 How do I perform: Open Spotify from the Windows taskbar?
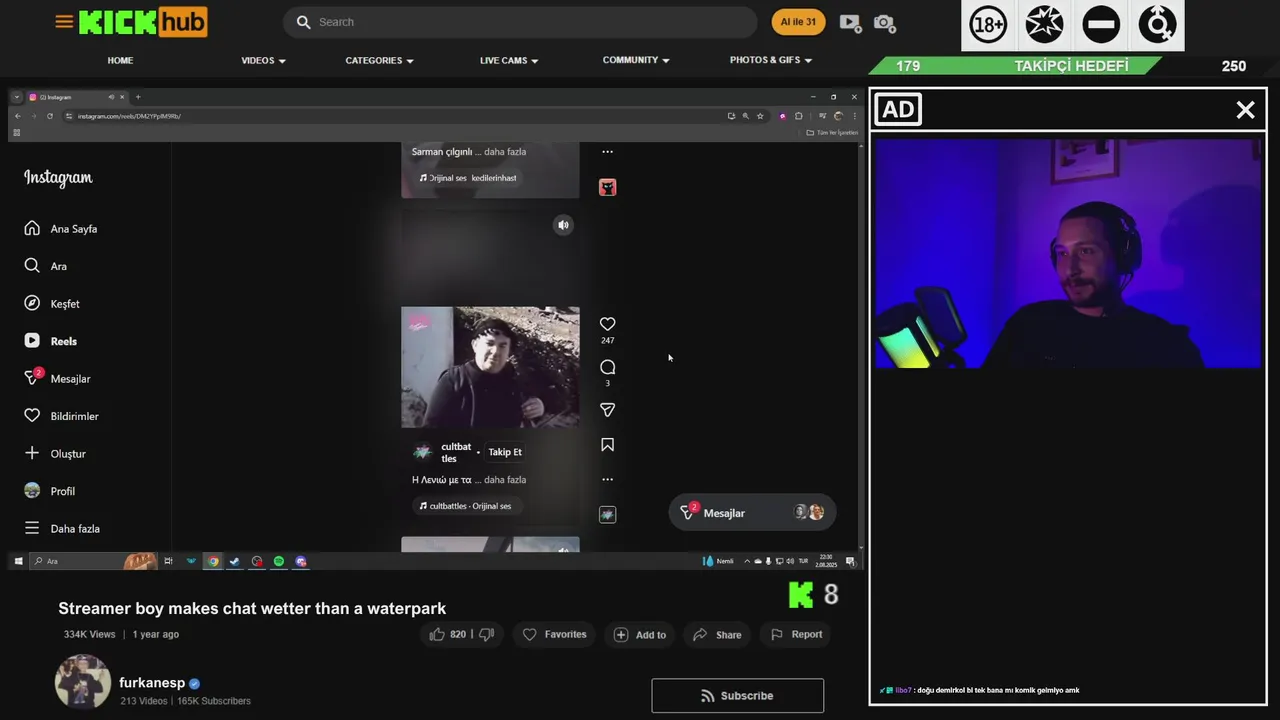coord(279,561)
